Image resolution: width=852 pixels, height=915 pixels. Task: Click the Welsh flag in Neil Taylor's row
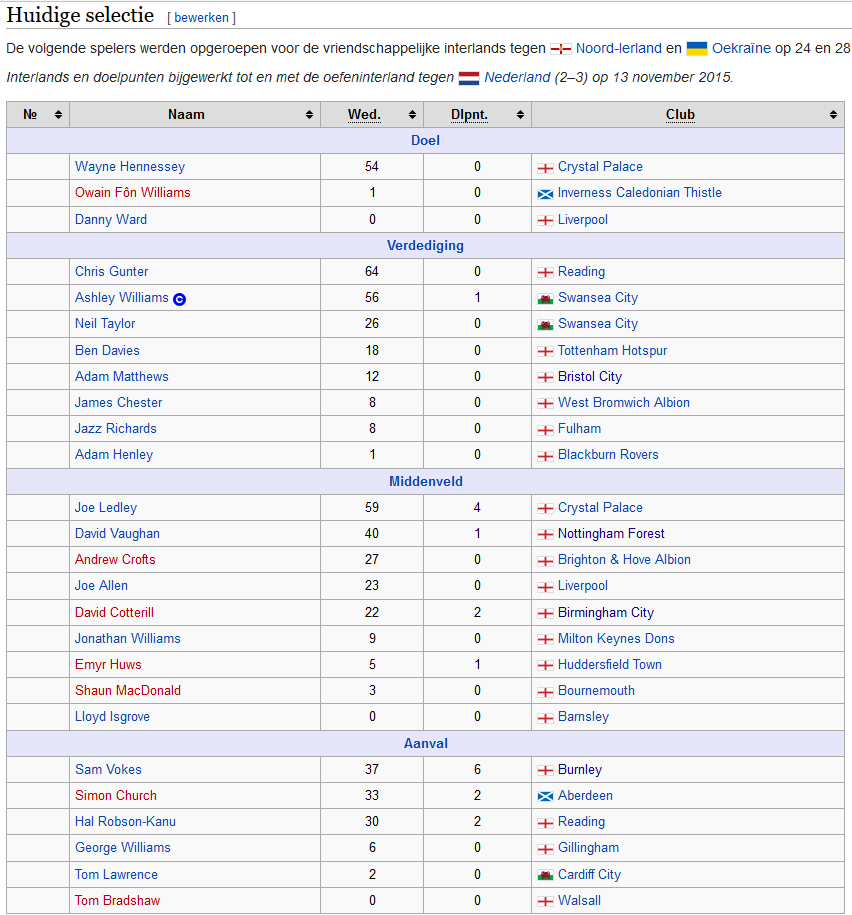pos(545,324)
